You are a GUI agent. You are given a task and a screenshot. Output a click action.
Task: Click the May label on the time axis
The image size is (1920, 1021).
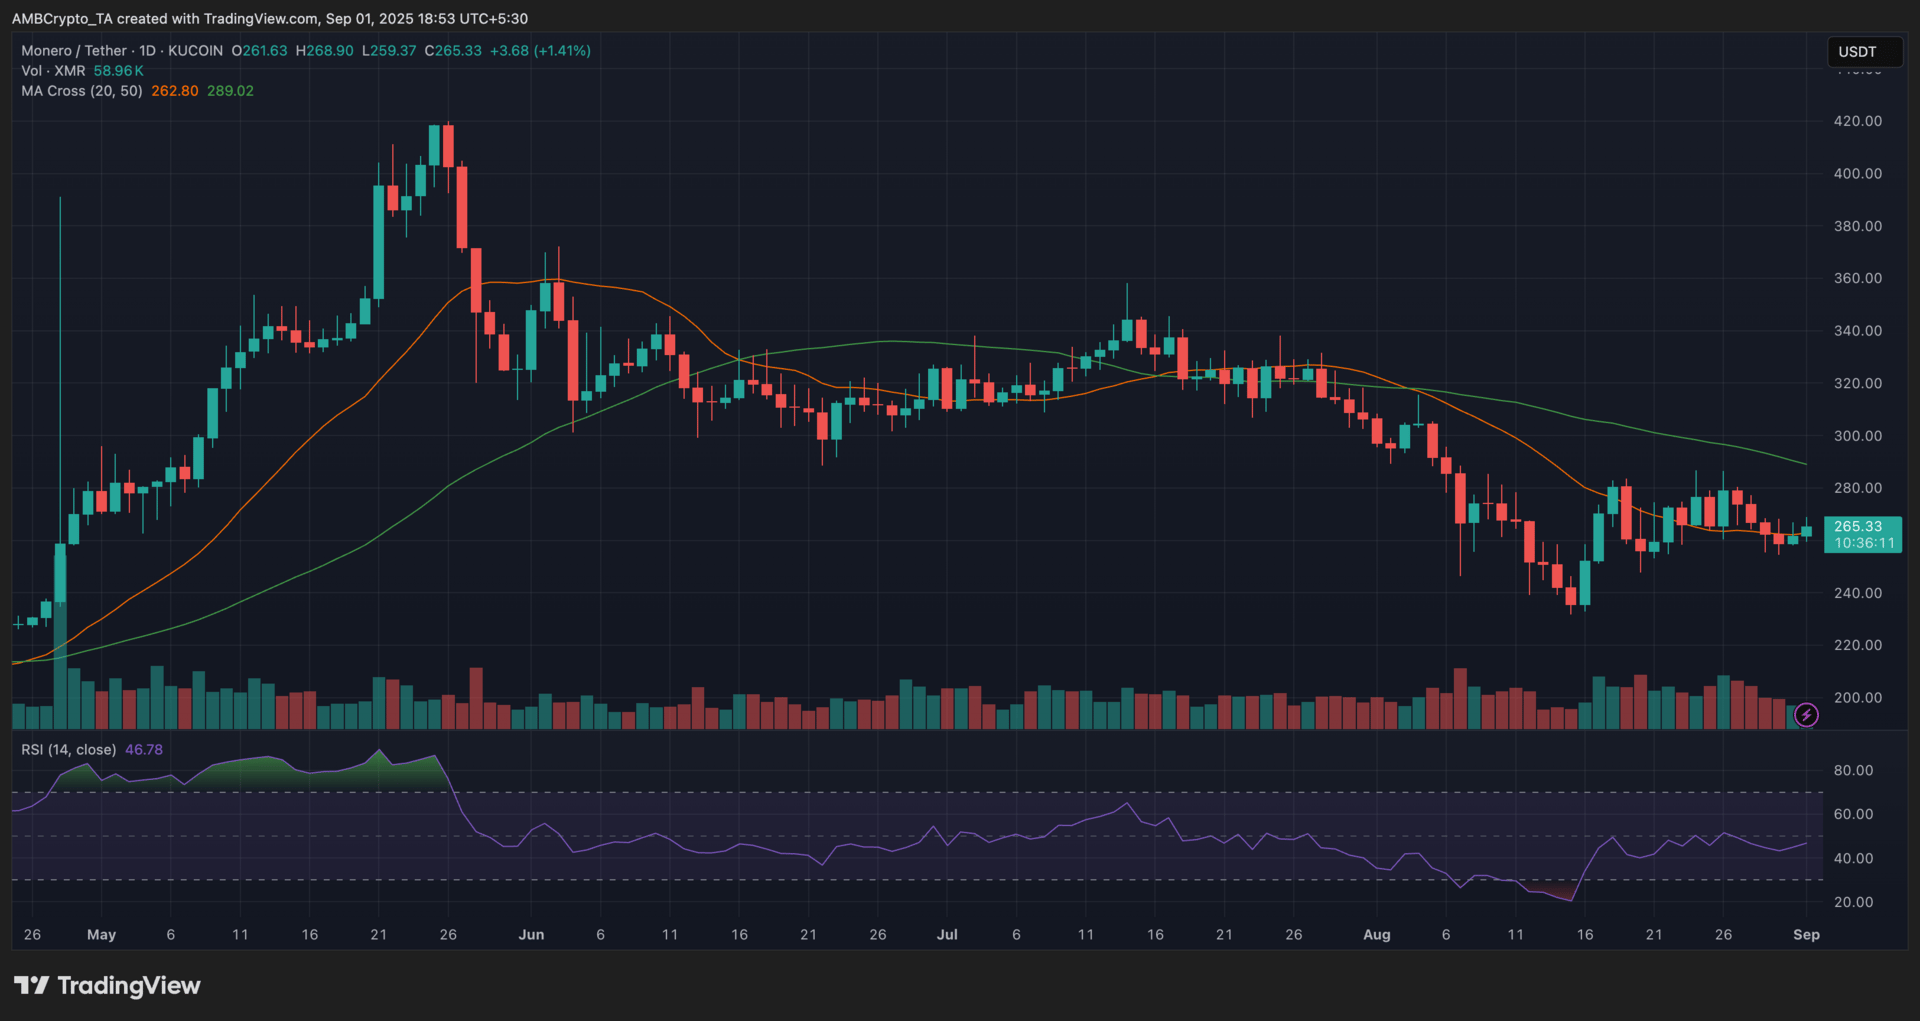click(102, 935)
